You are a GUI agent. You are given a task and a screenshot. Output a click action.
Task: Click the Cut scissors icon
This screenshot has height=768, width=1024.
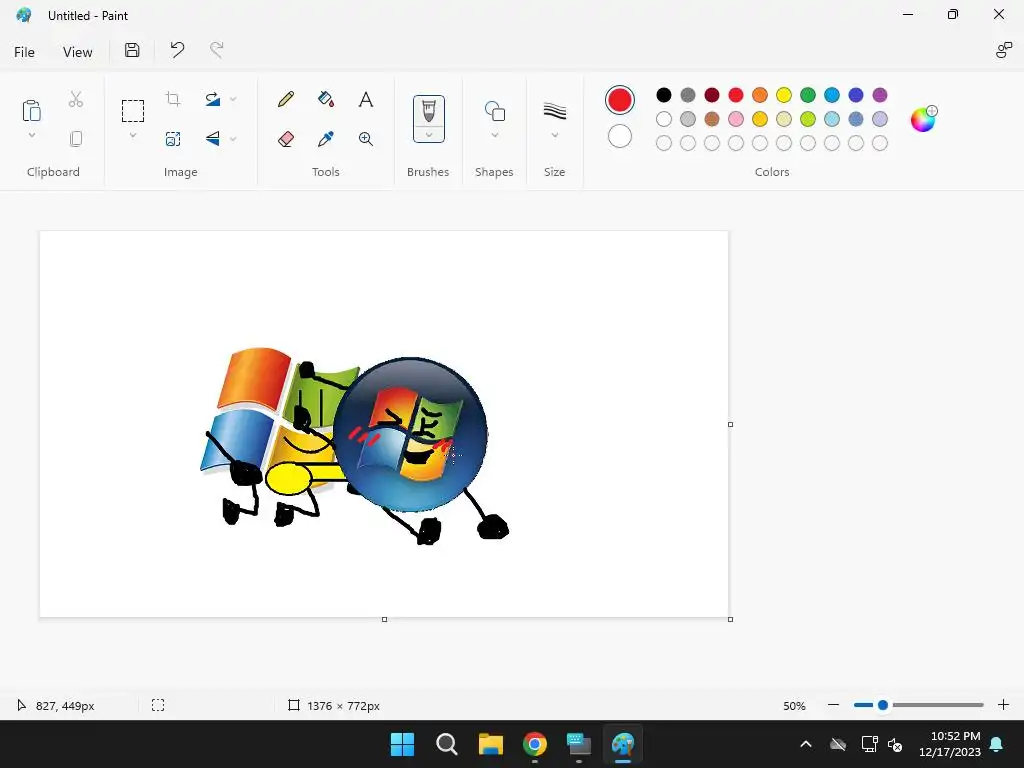click(76, 99)
